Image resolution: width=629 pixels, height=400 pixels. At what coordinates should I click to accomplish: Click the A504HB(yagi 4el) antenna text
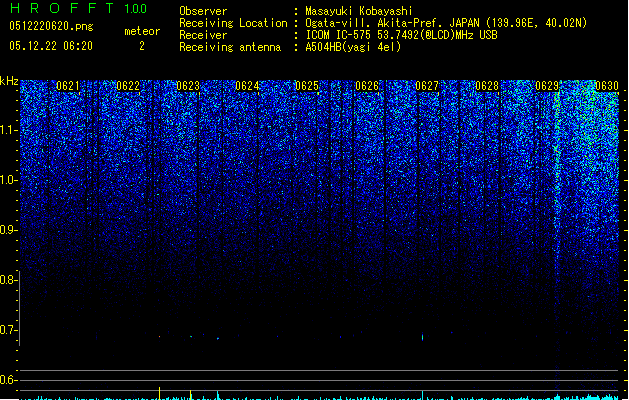click(x=353, y=47)
